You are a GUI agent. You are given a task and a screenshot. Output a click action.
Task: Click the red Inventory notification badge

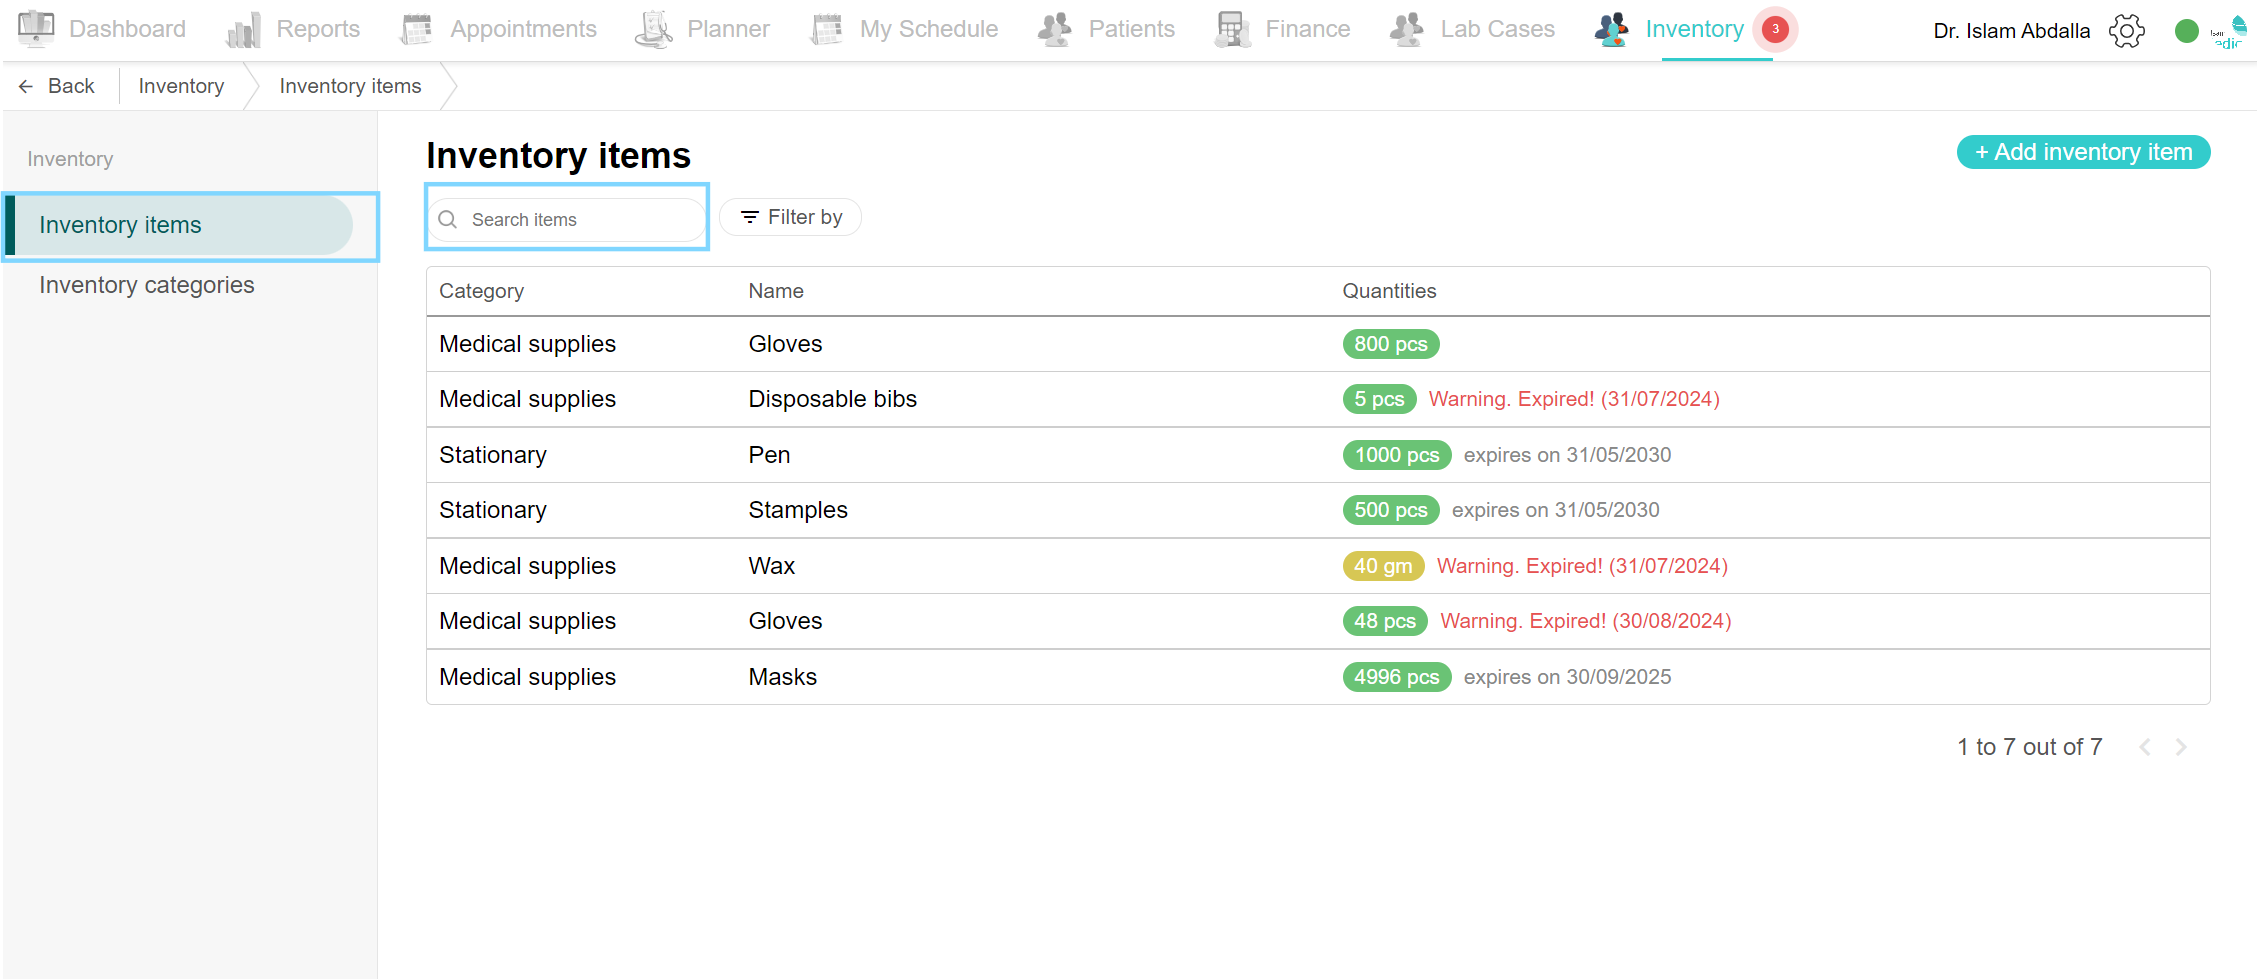1775,29
